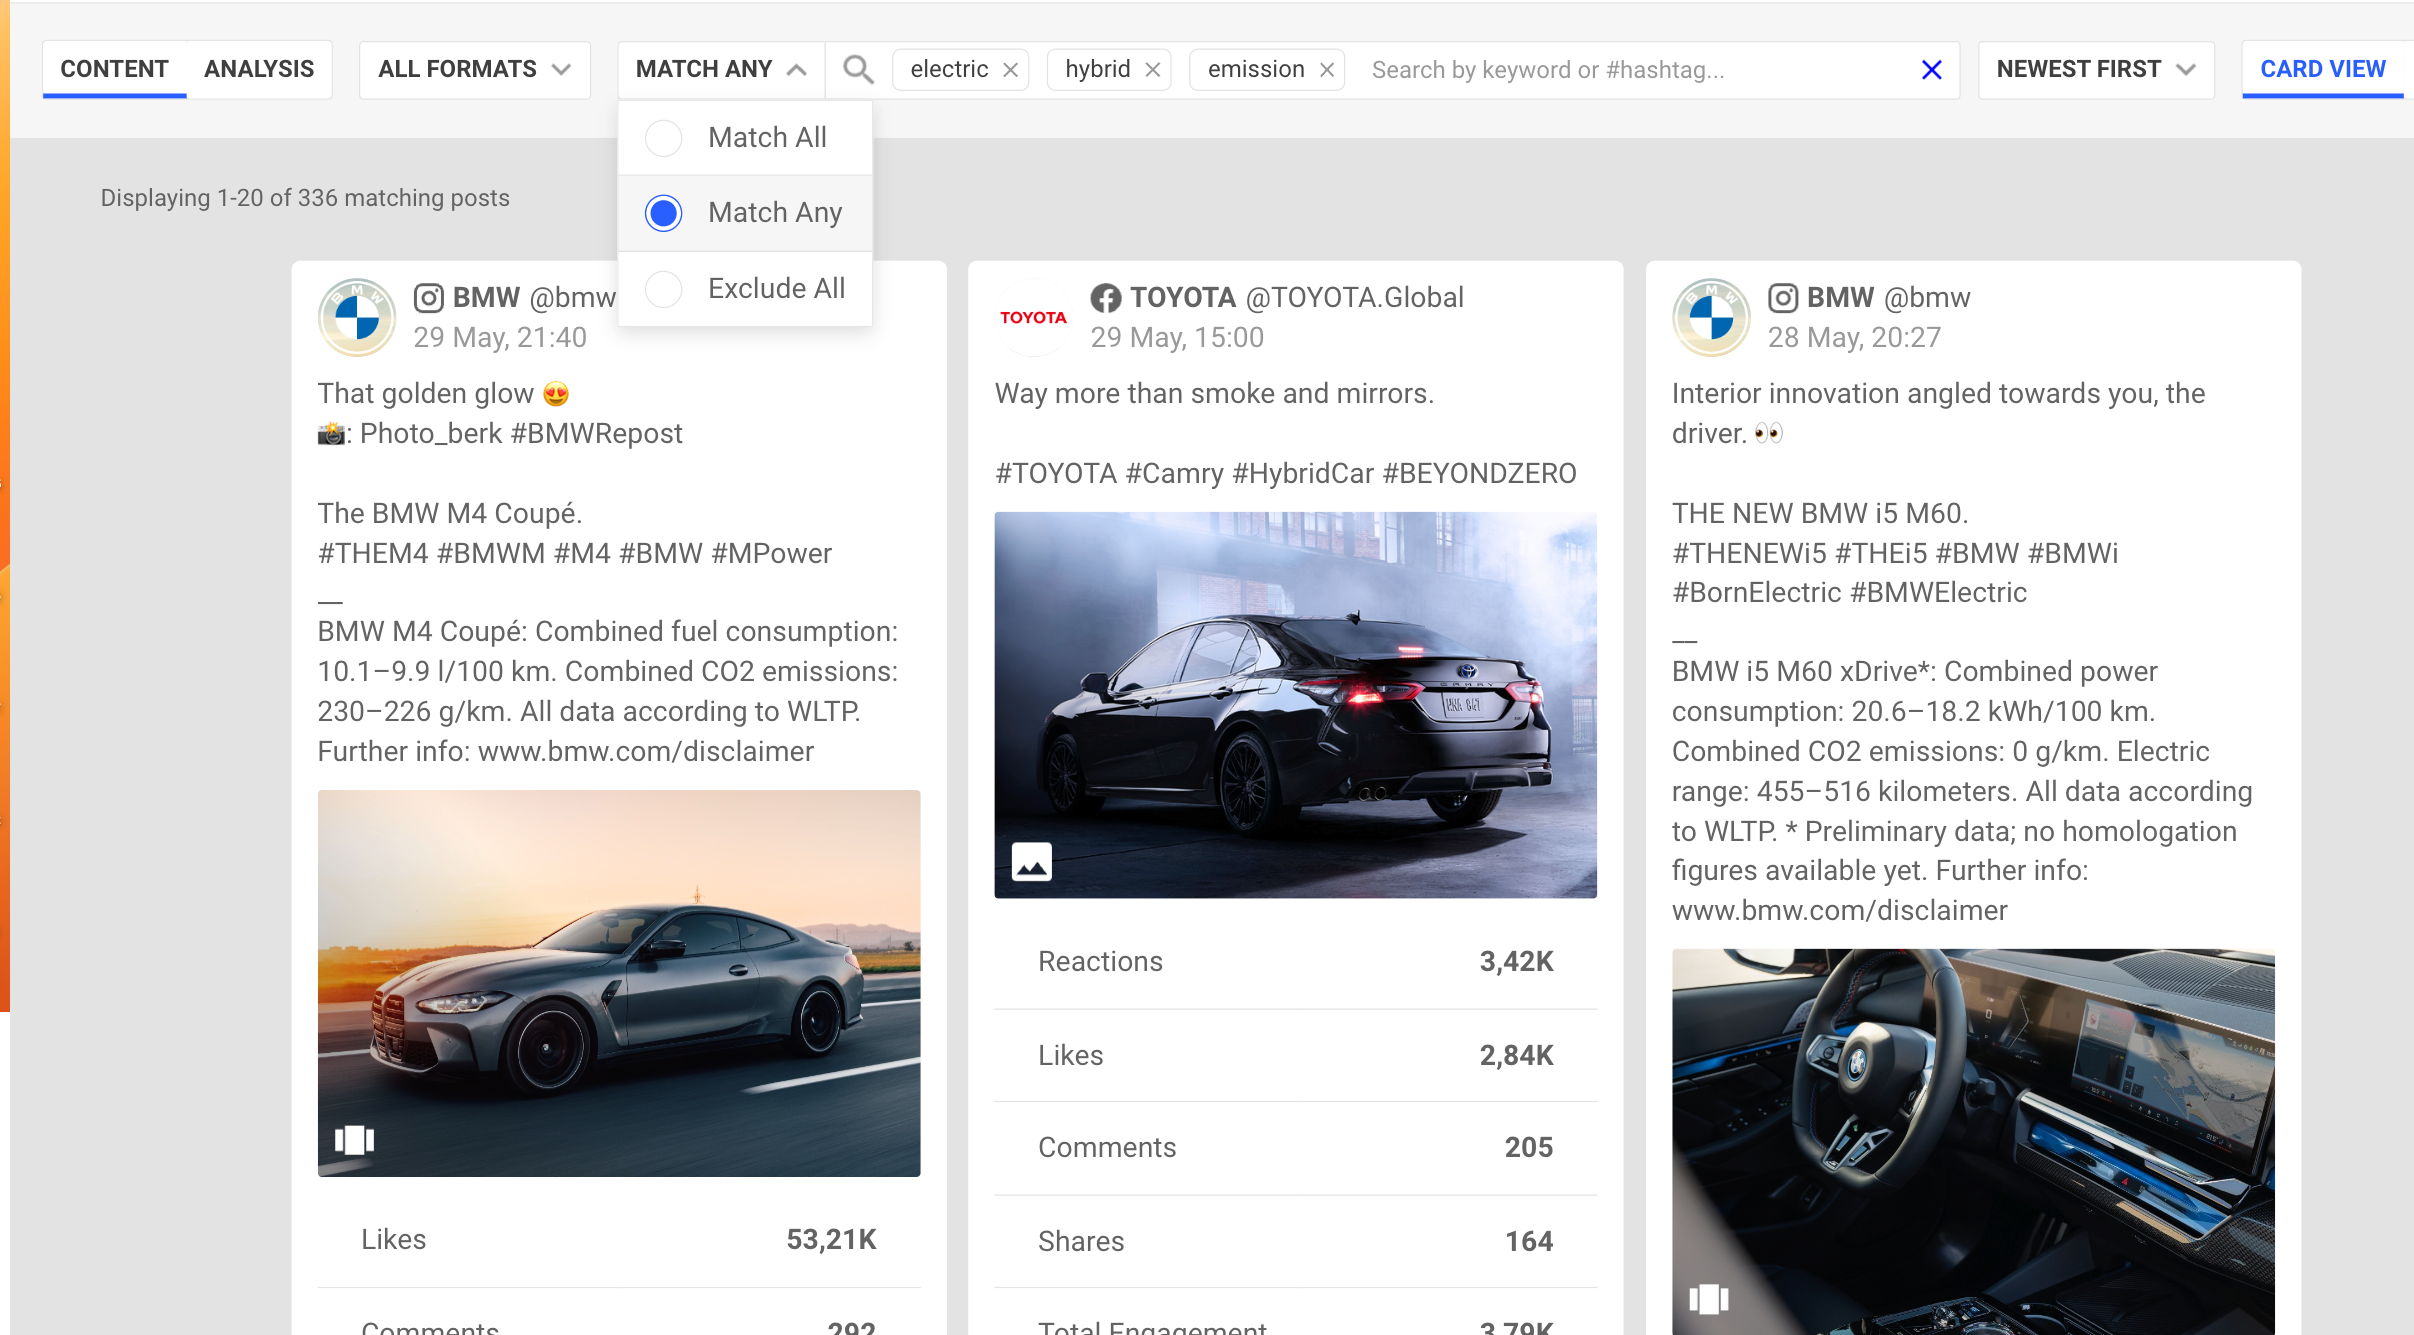Click the #HybridCar hashtag text
The image size is (2414, 1335).
pyautogui.click(x=1303, y=473)
